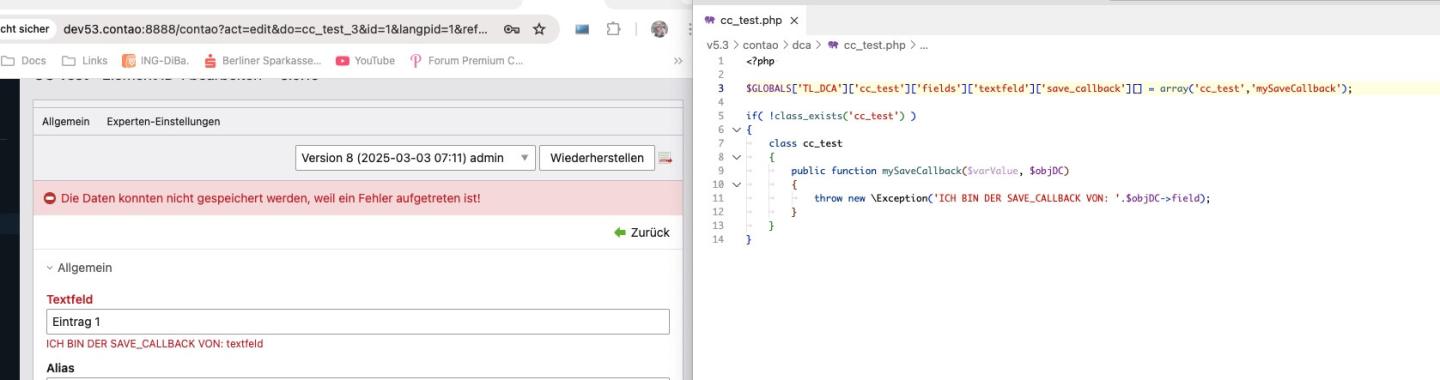
Task: Click the blue extension icon in Chrome toolbar
Action: 582,29
